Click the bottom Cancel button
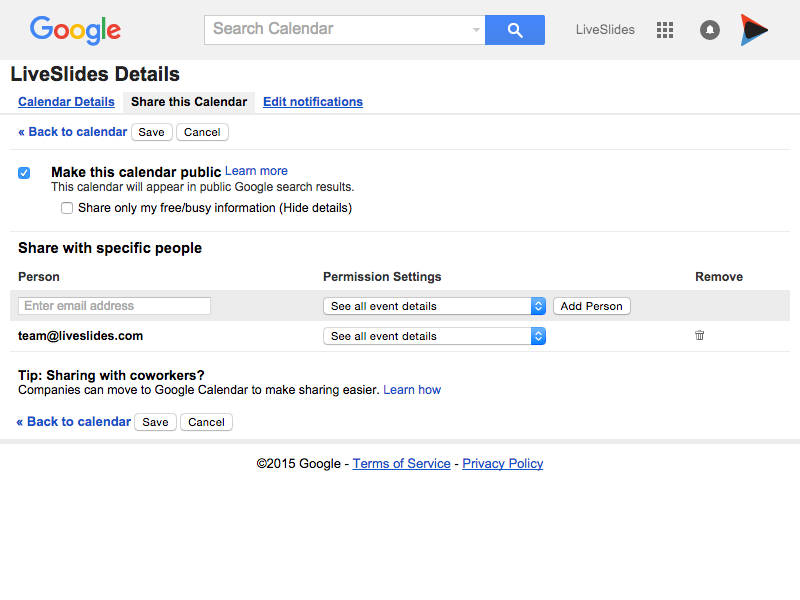Image resolution: width=800 pixels, height=600 pixels. click(x=206, y=422)
